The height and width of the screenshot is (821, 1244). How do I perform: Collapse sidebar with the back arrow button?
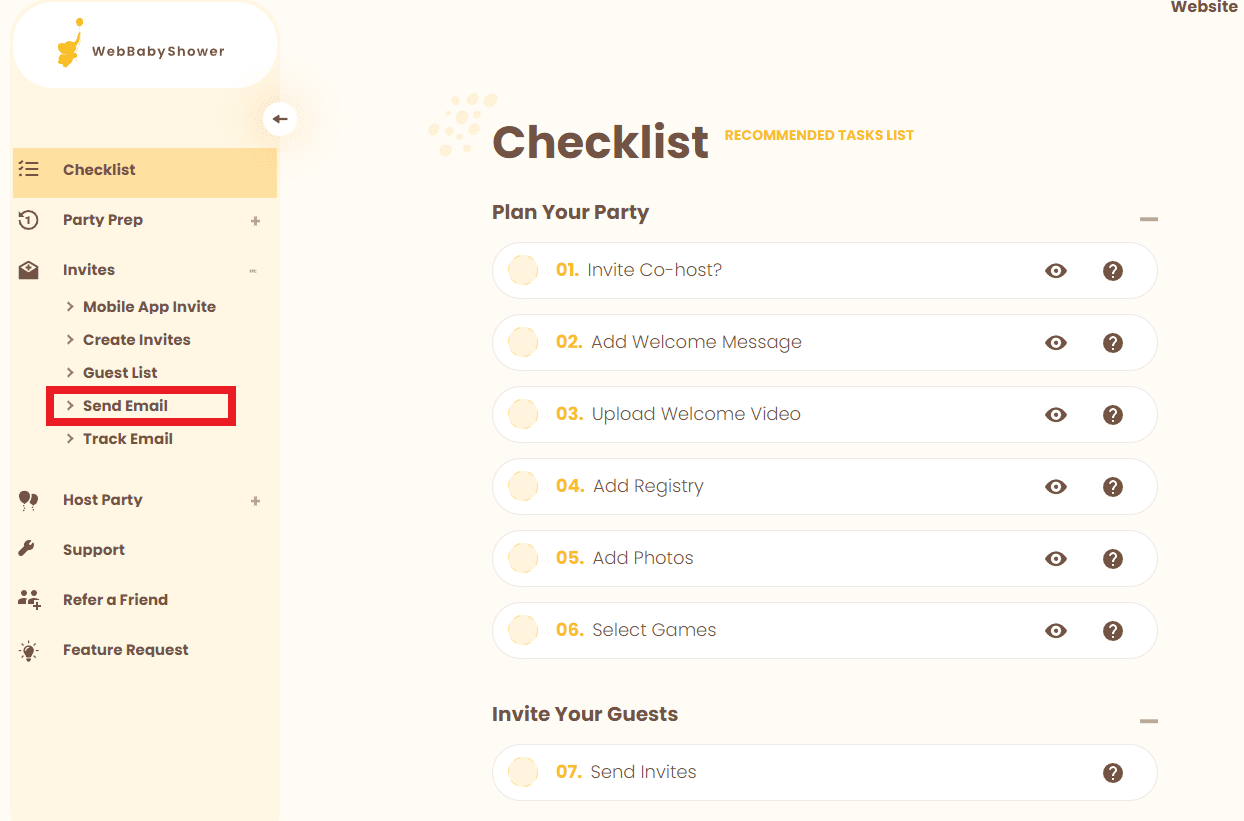click(280, 119)
